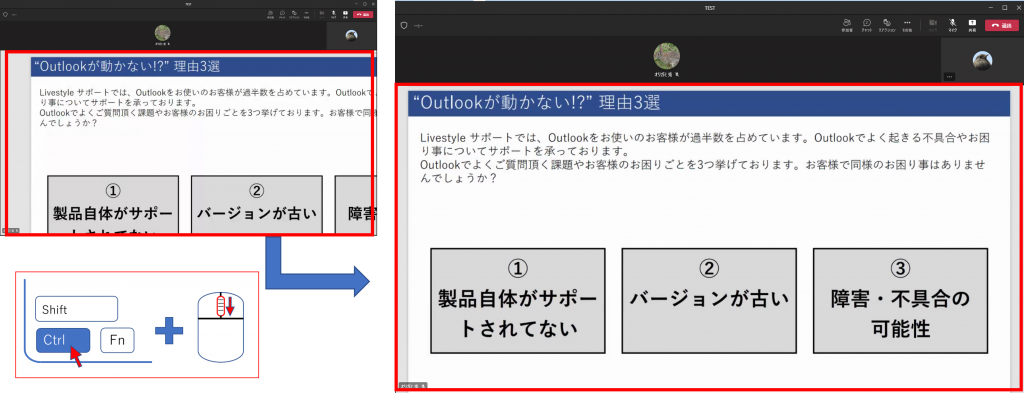Open More actions menu in larger window toolbar
Image resolution: width=1024 pixels, height=393 pixels.
click(x=906, y=25)
